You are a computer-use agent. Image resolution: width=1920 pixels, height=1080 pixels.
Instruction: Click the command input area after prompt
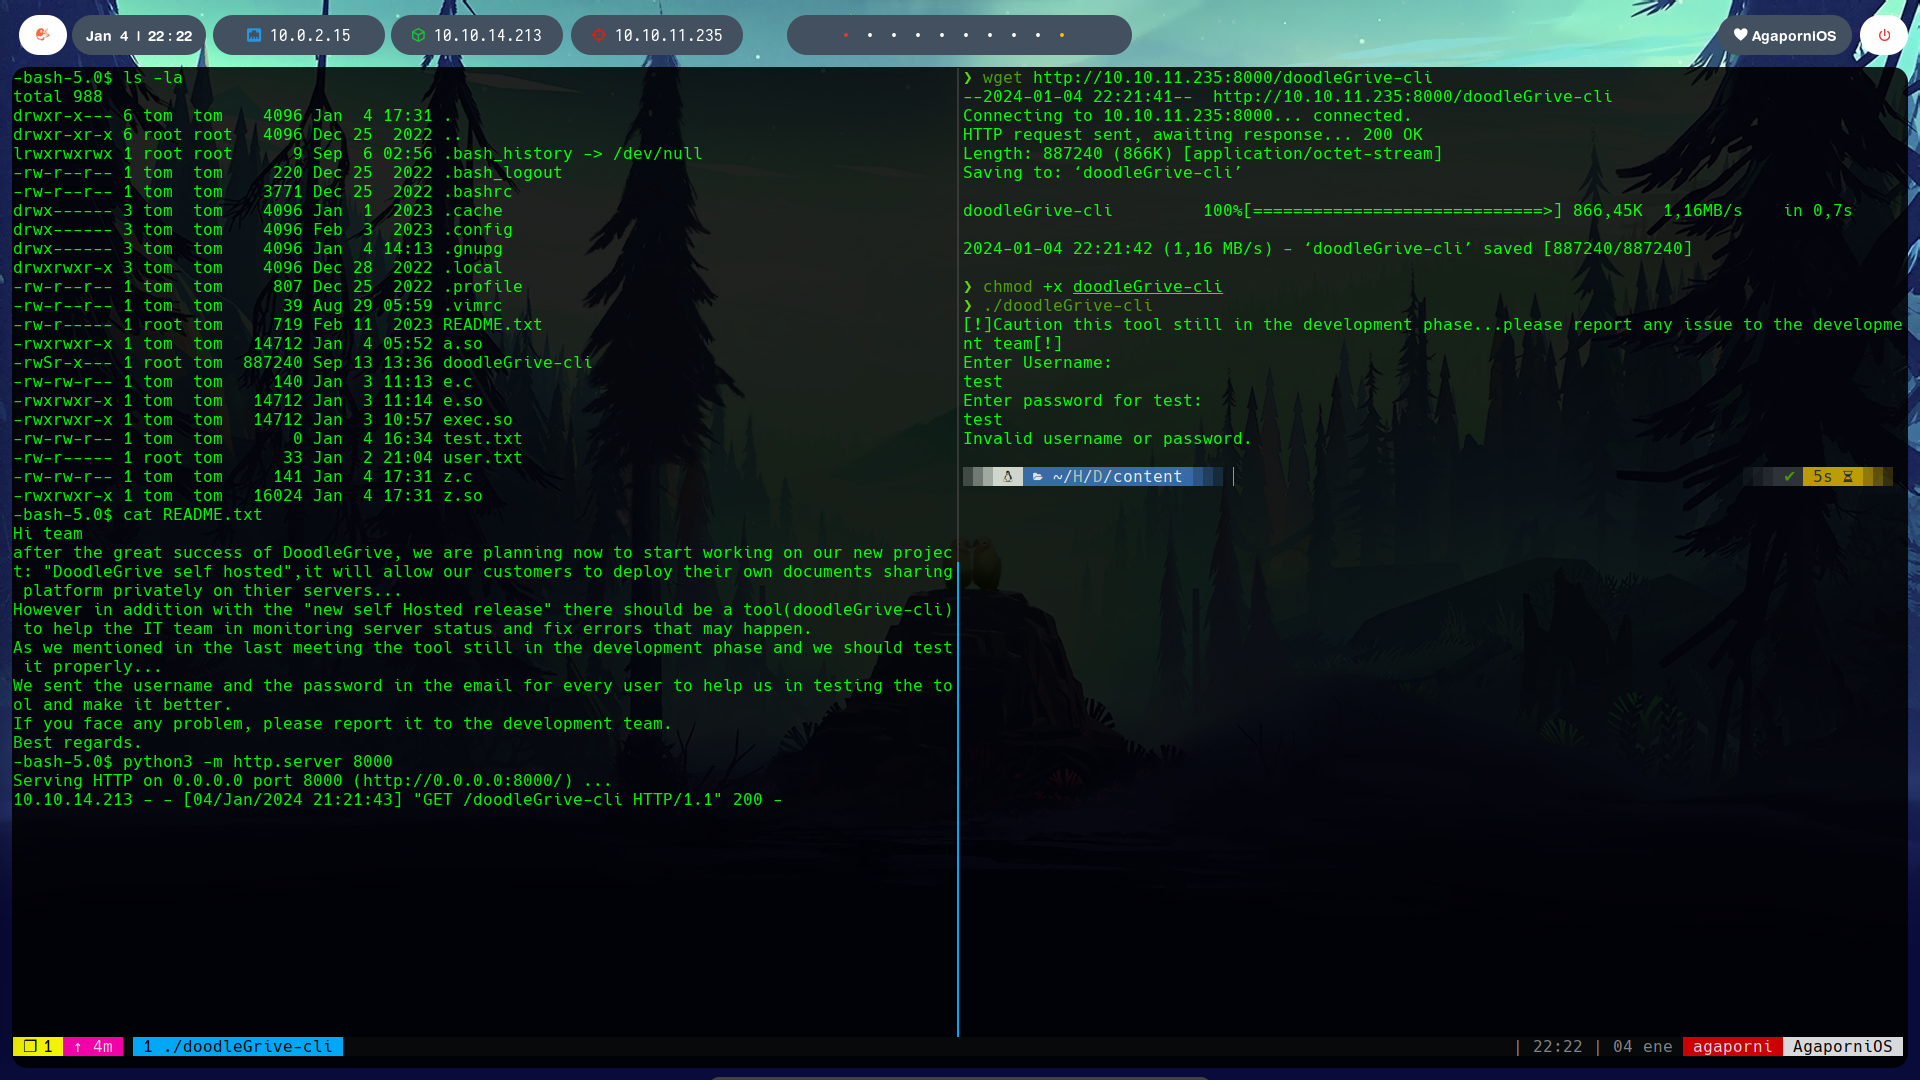coord(1400,477)
